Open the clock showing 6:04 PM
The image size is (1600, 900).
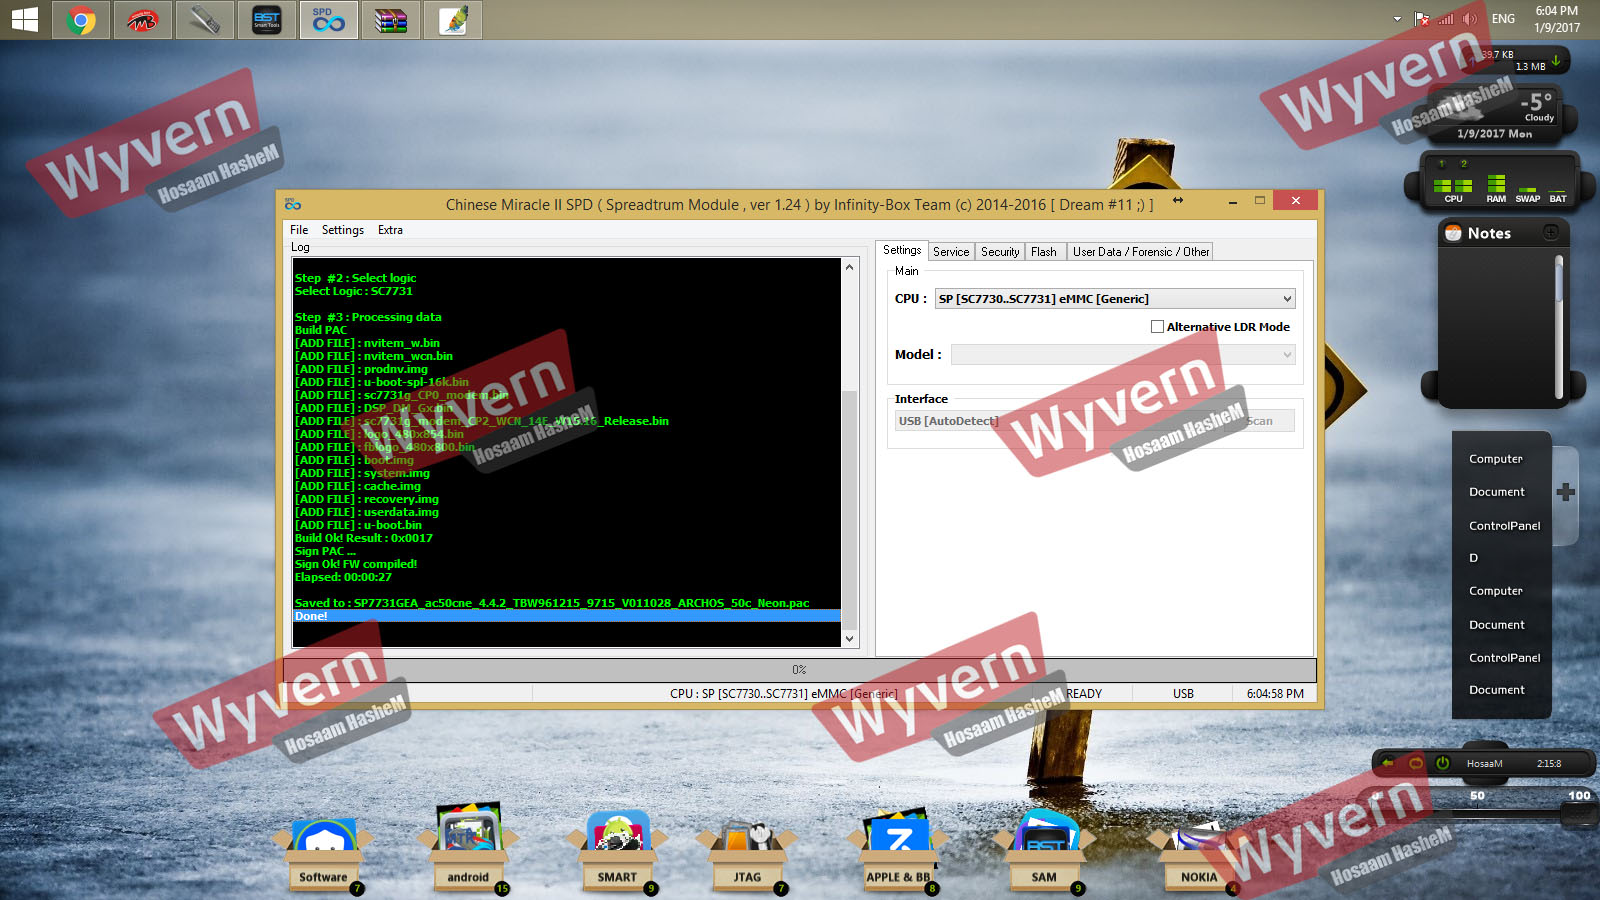pos(1557,19)
